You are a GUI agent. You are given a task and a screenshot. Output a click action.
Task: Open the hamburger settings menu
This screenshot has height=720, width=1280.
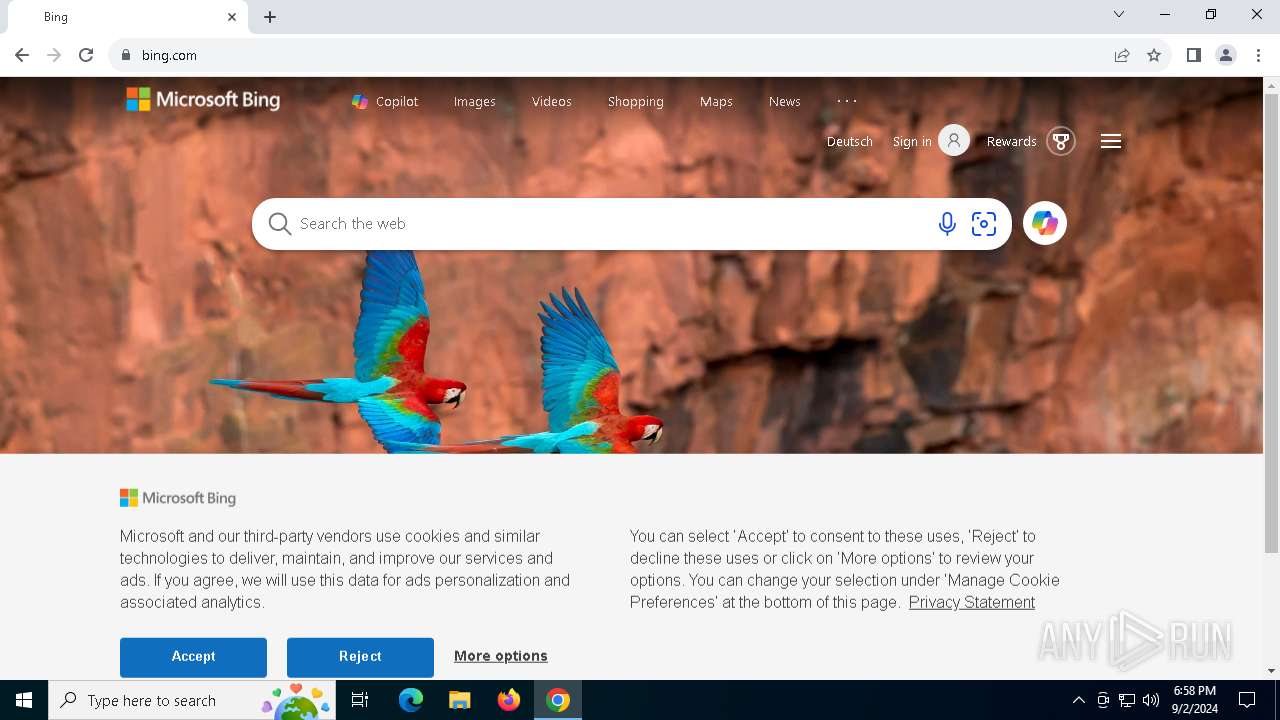(x=1111, y=141)
